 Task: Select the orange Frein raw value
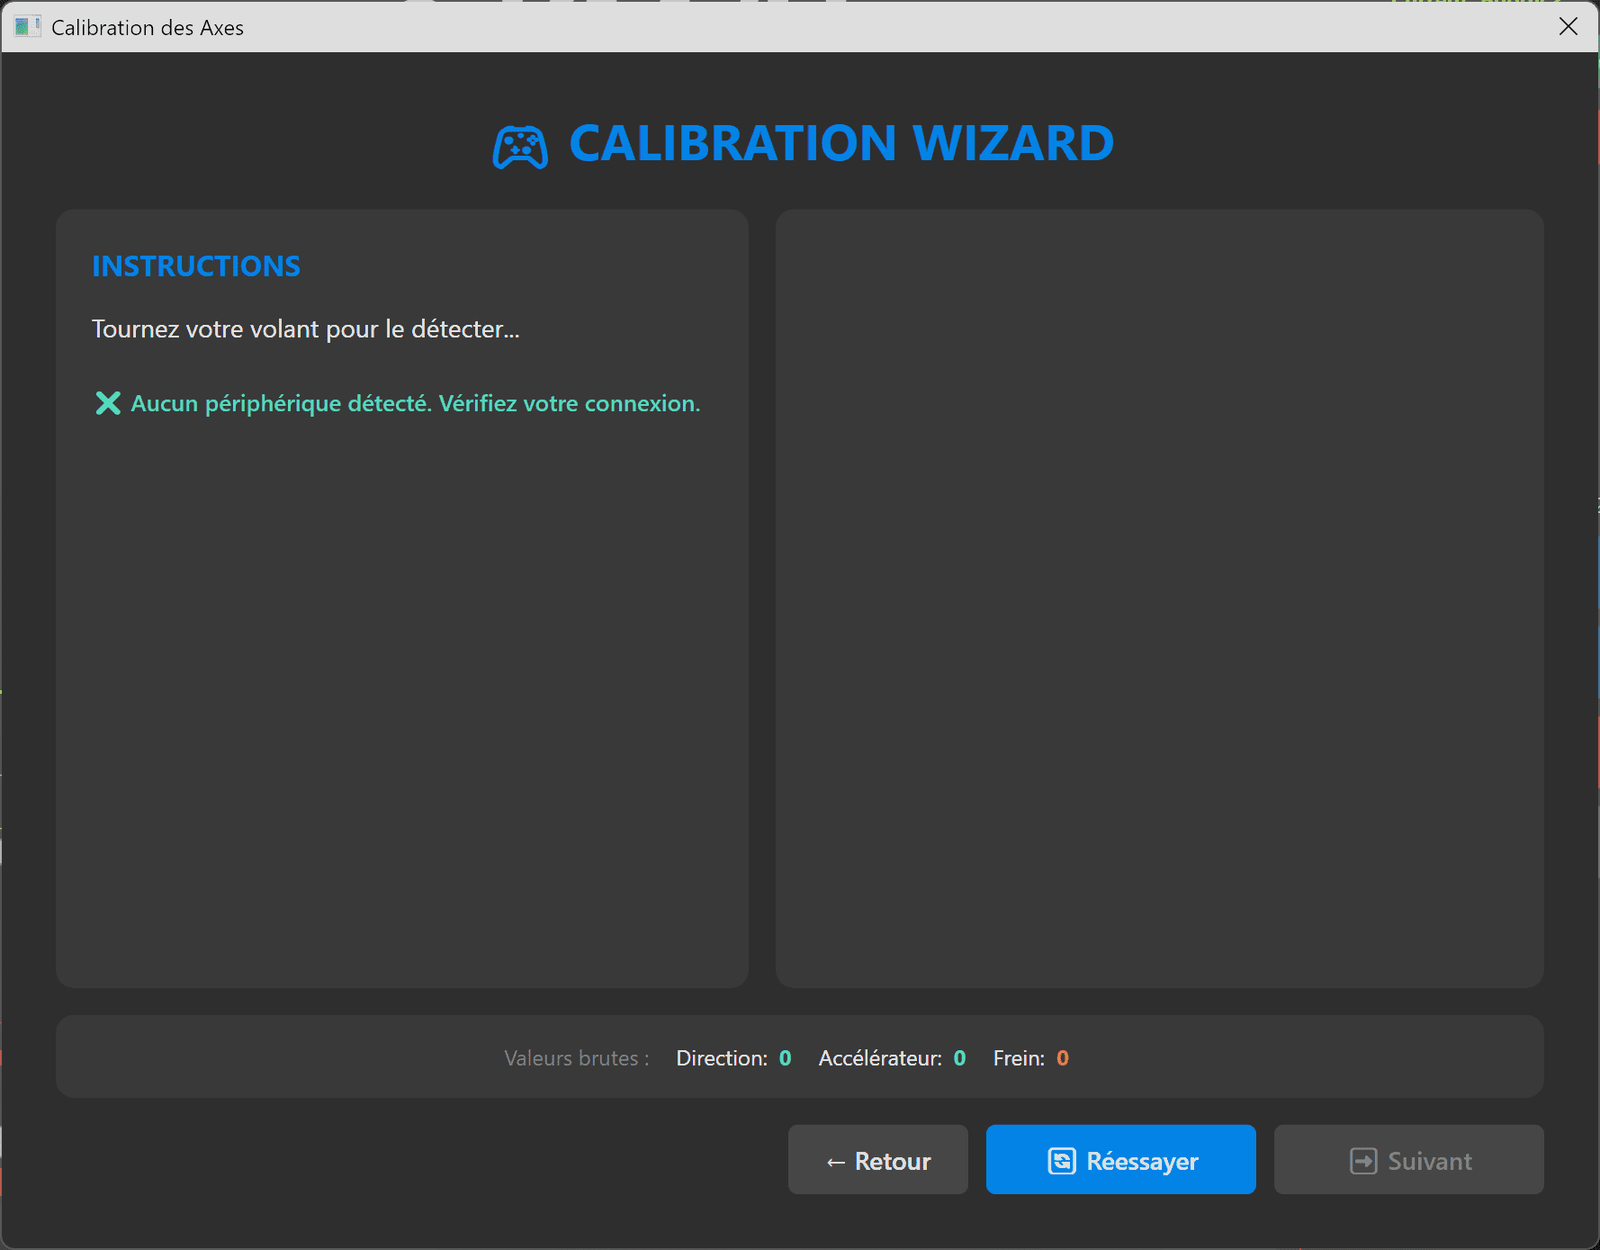[x=1062, y=1058]
